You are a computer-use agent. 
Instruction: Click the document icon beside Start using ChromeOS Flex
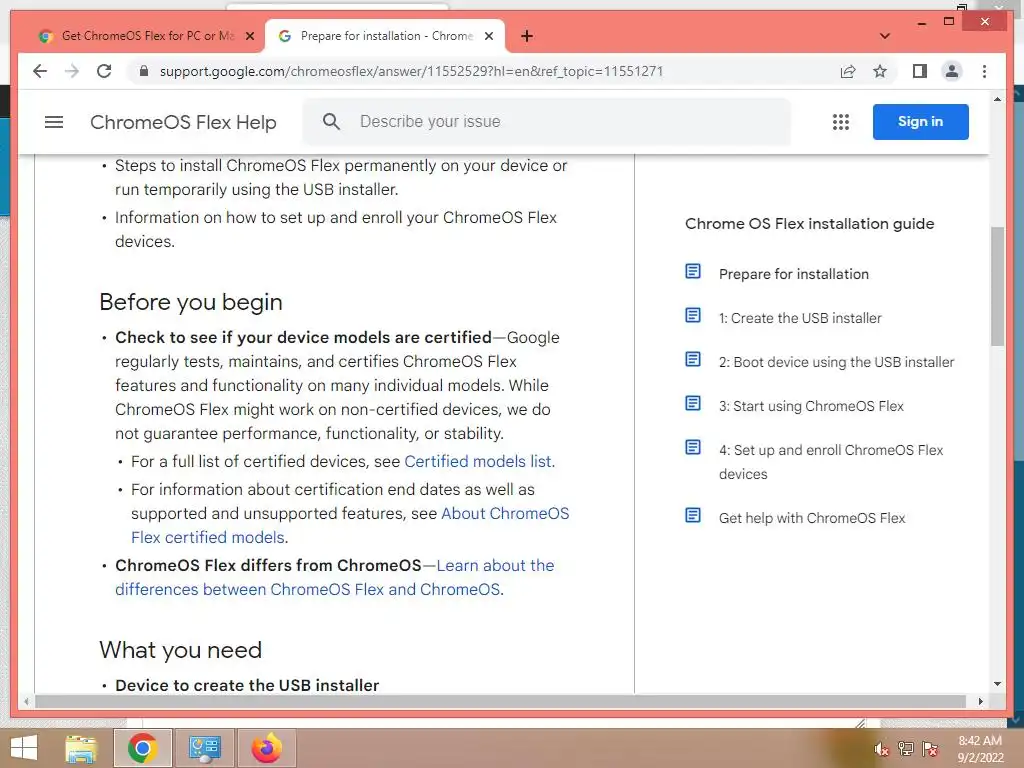(x=693, y=403)
